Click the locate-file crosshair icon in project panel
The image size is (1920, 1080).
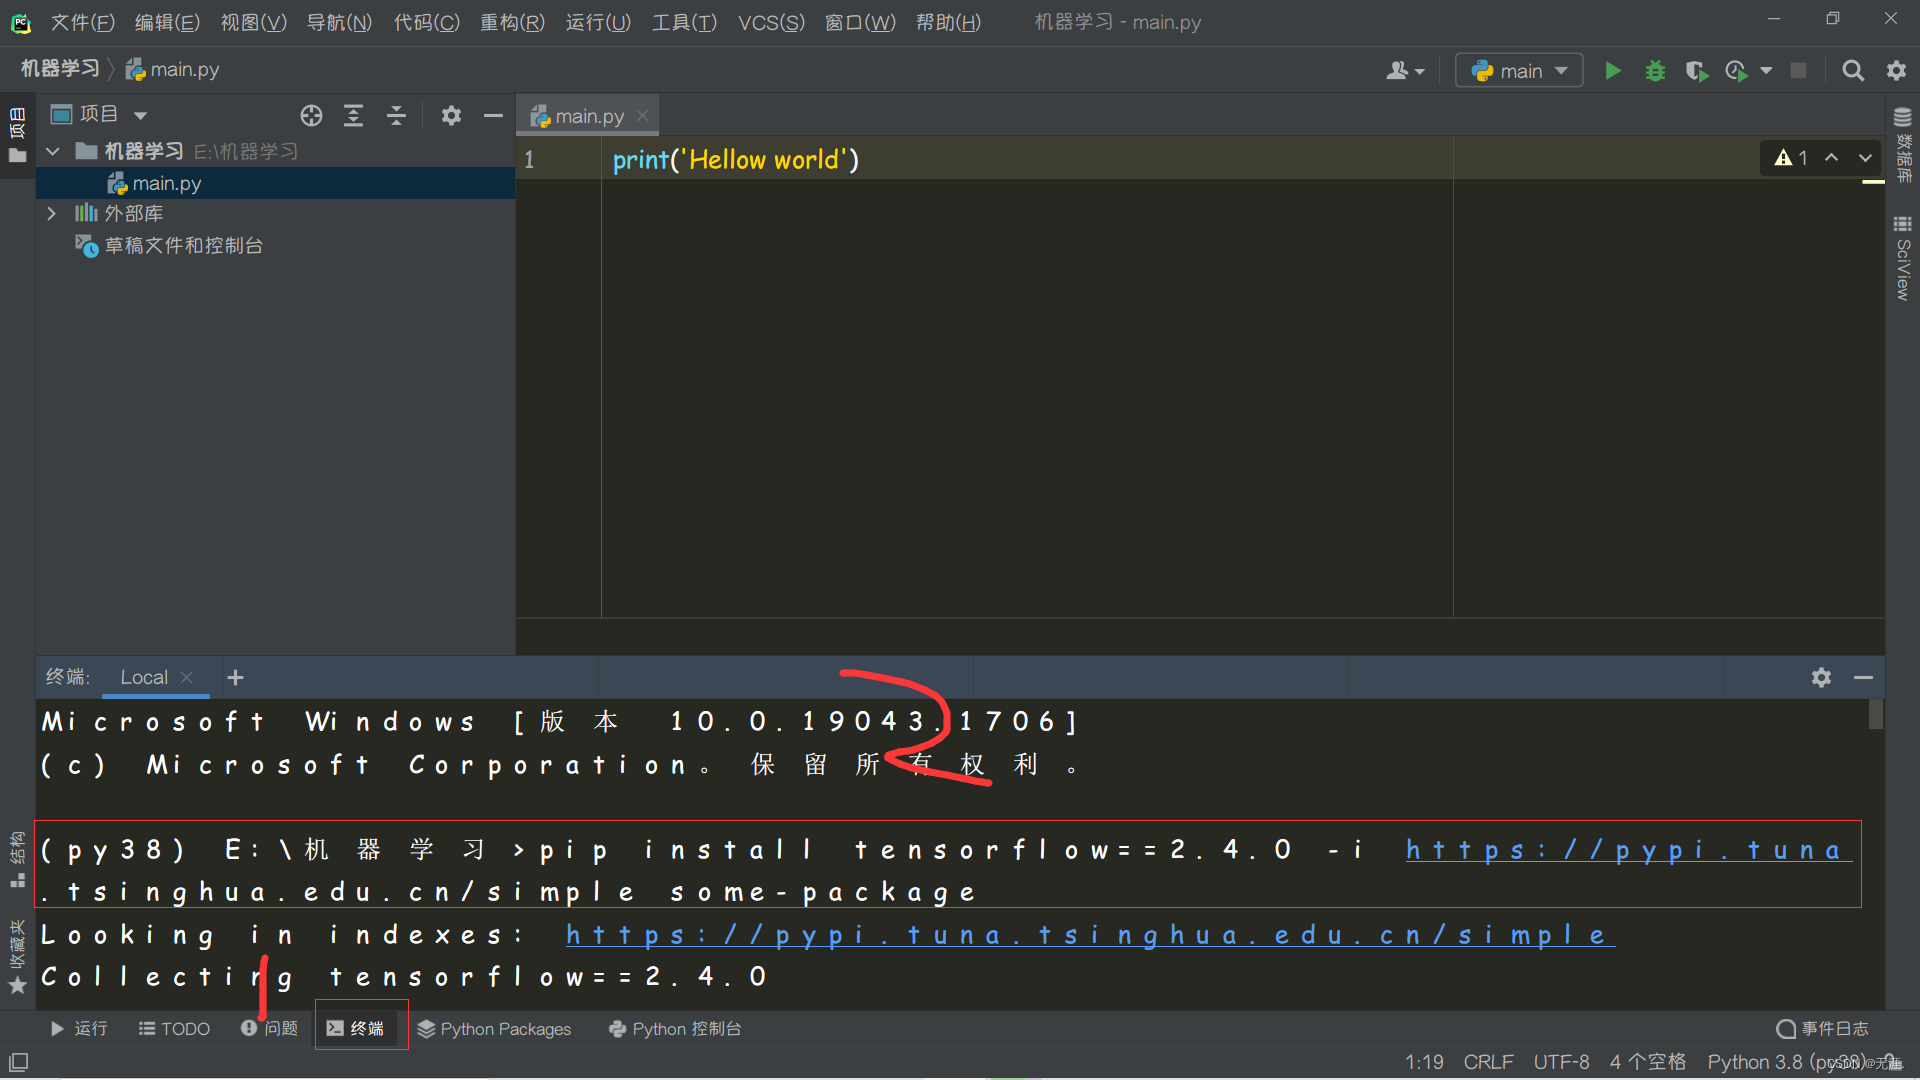click(311, 116)
